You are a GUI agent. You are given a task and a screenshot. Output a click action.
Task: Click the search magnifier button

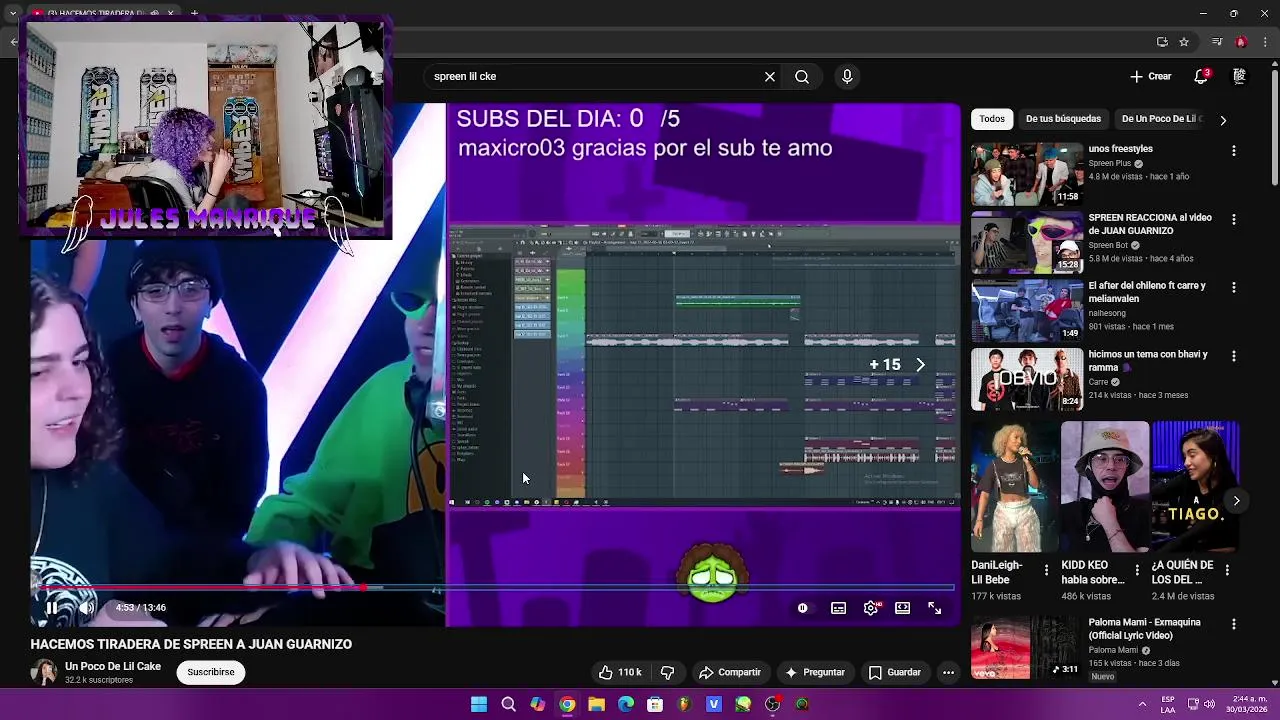pos(802,76)
